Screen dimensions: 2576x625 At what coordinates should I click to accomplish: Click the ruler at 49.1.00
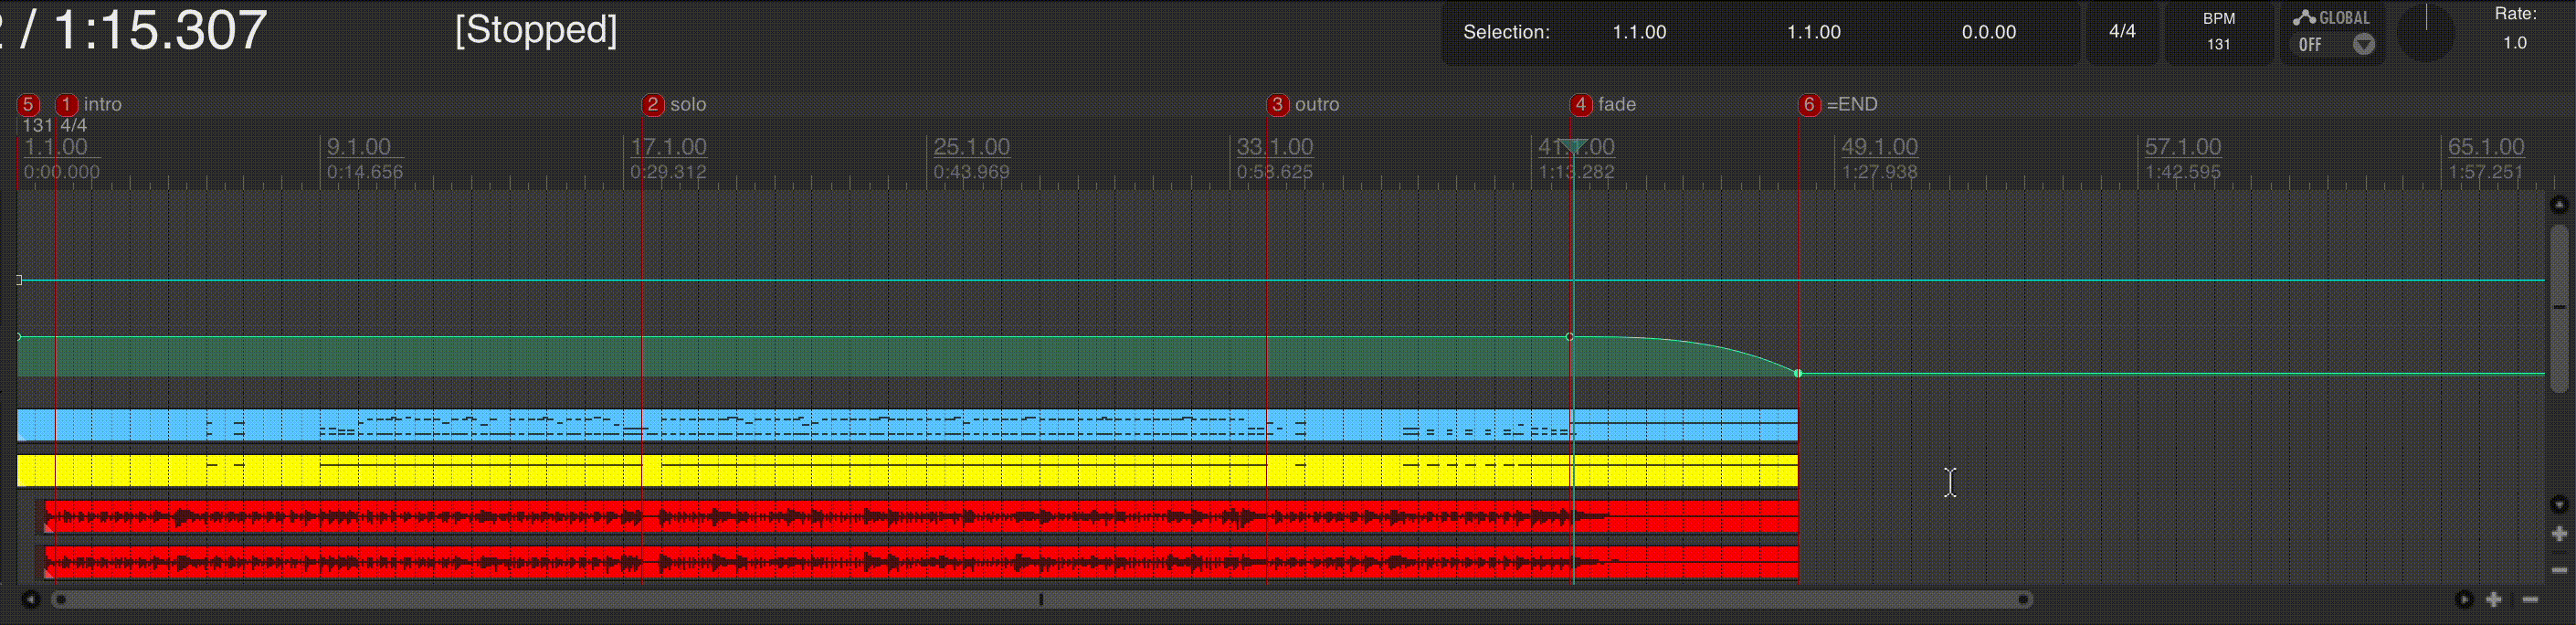click(x=1879, y=147)
